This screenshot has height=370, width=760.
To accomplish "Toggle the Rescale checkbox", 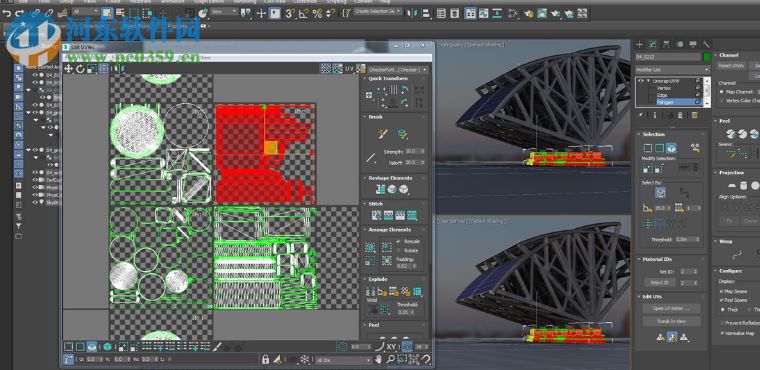I will 398,241.
